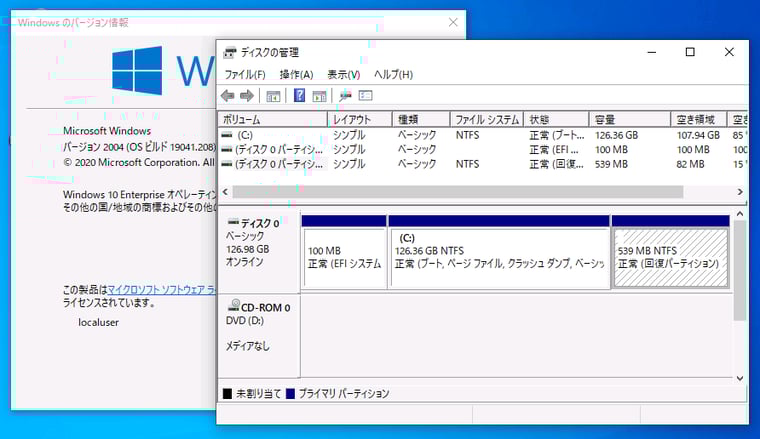Click the graphical view scroll-down arrow
The width and height of the screenshot is (760, 439).
tap(740, 378)
